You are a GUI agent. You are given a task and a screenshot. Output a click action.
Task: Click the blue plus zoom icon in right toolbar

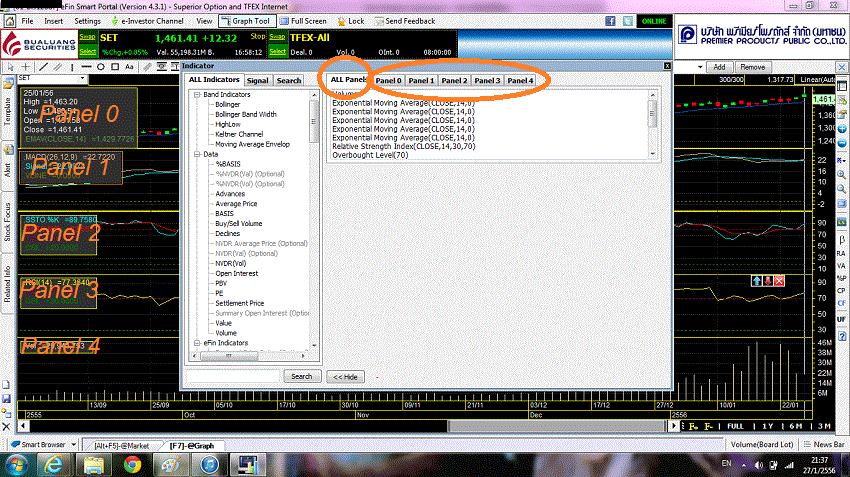point(842,129)
